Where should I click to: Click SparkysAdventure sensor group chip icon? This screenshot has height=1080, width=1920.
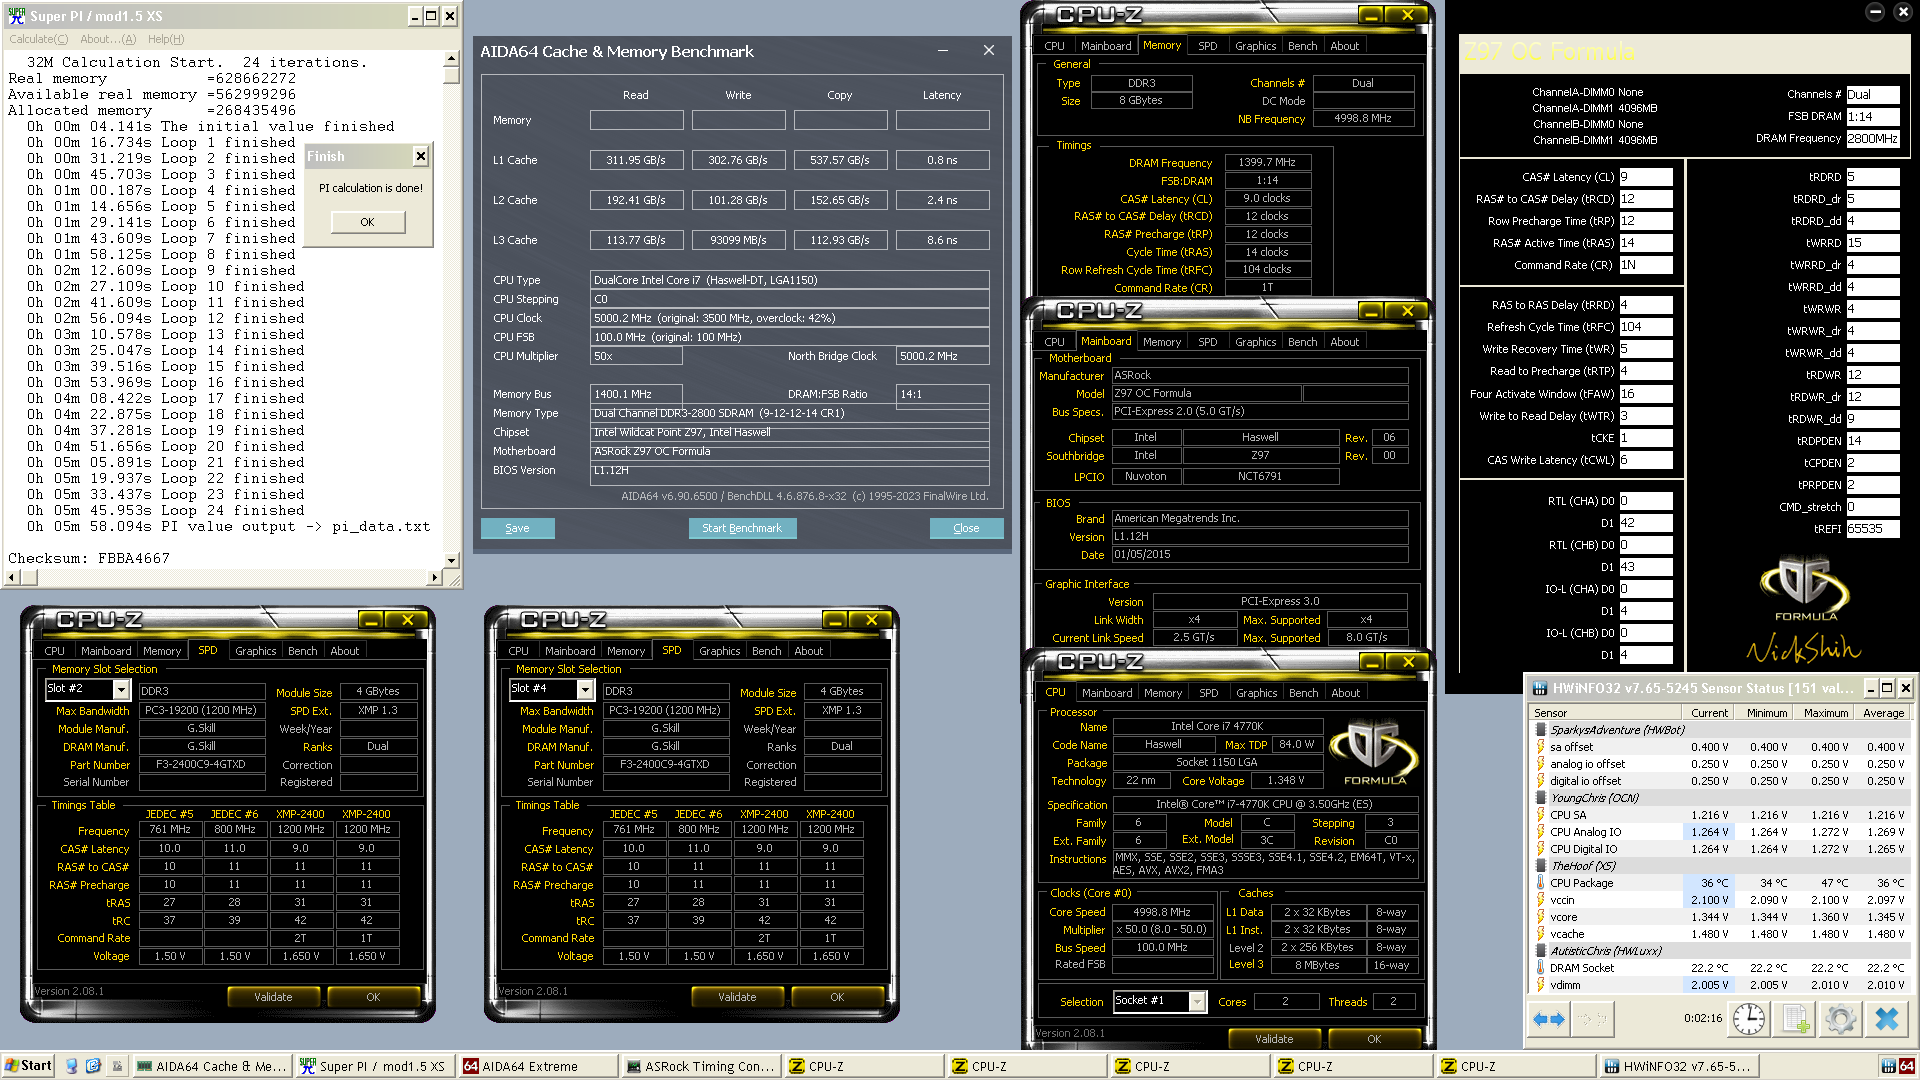1541,730
